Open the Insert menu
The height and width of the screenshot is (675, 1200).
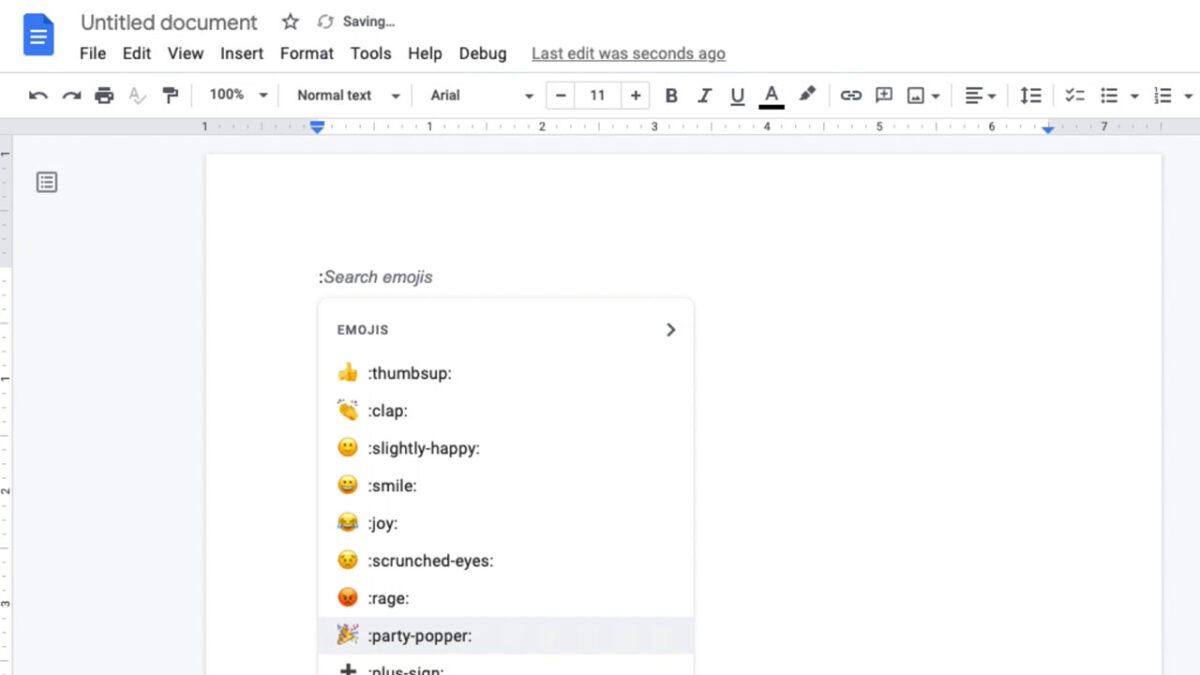(242, 54)
